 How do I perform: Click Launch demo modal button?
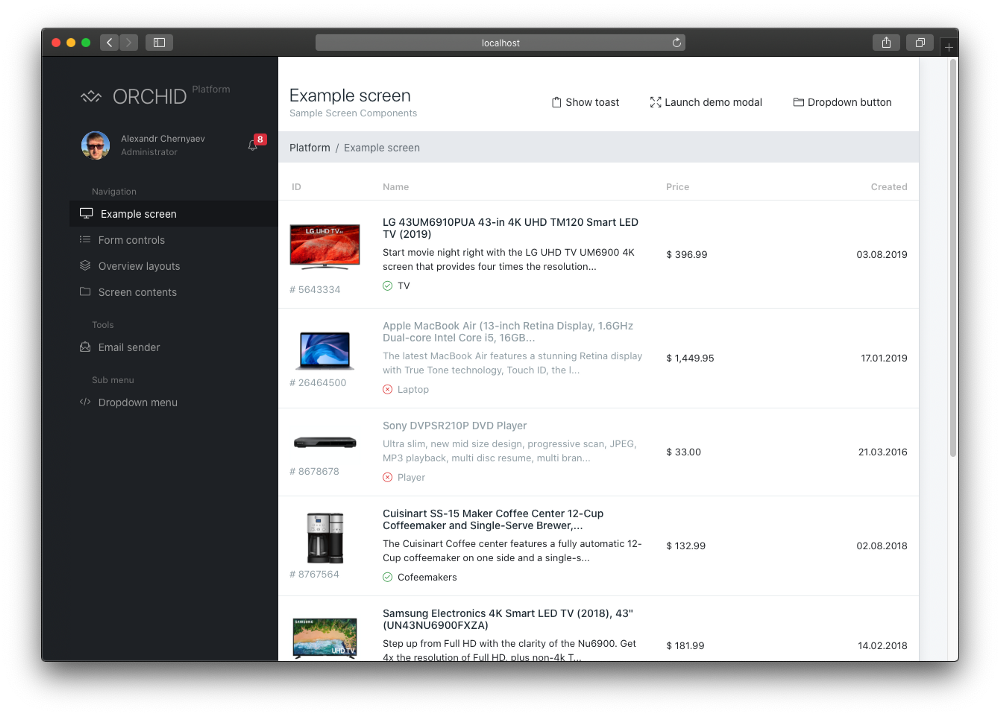[x=706, y=102]
